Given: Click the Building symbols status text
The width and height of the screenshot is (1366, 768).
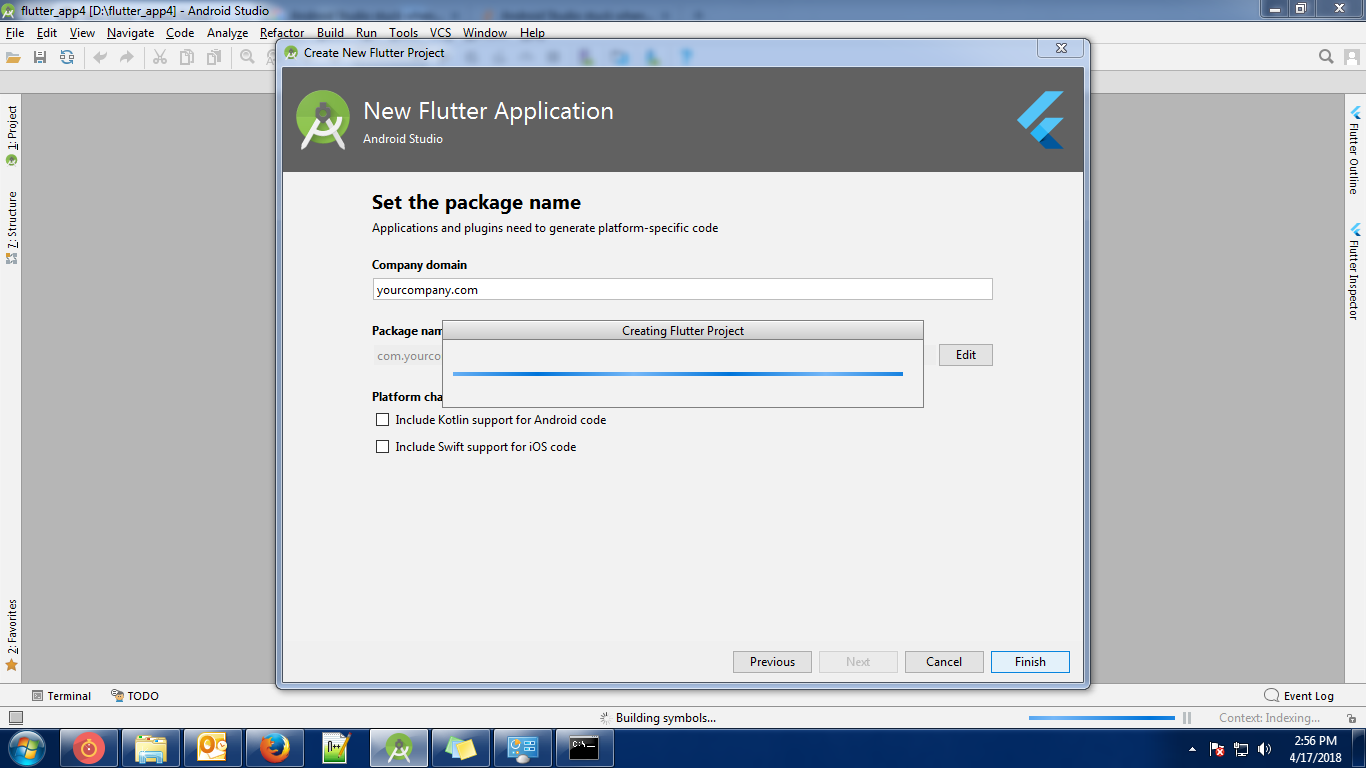Looking at the screenshot, I should point(666,718).
